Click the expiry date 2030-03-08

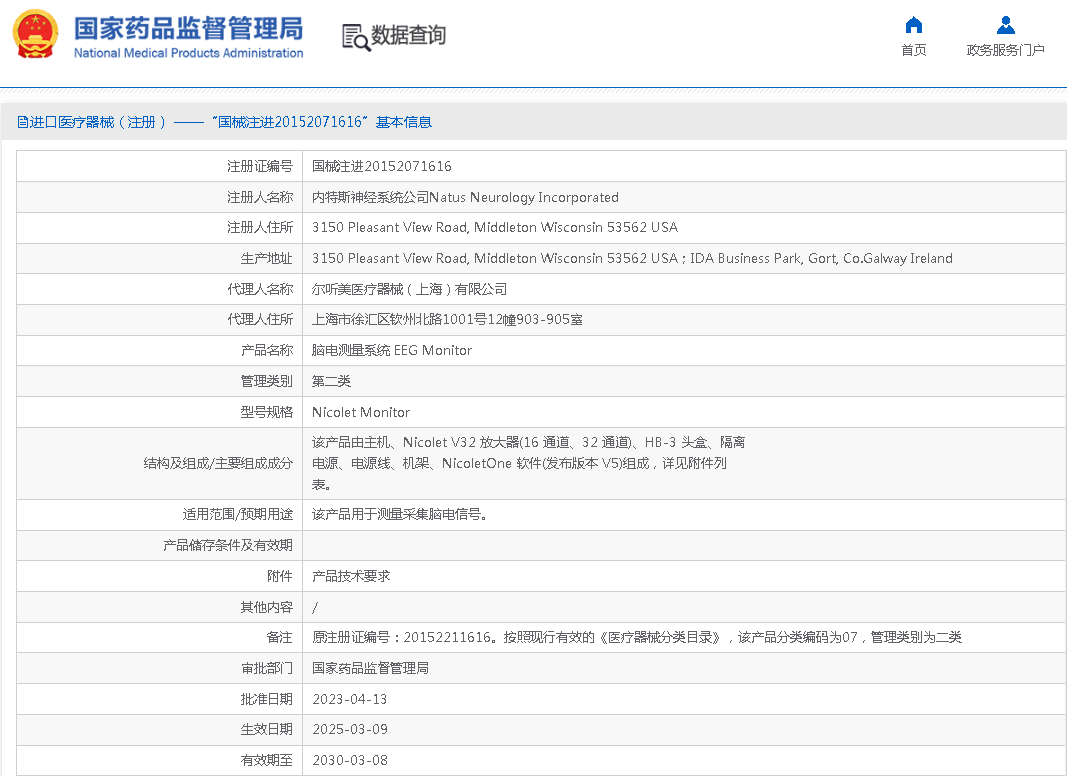(x=349, y=760)
